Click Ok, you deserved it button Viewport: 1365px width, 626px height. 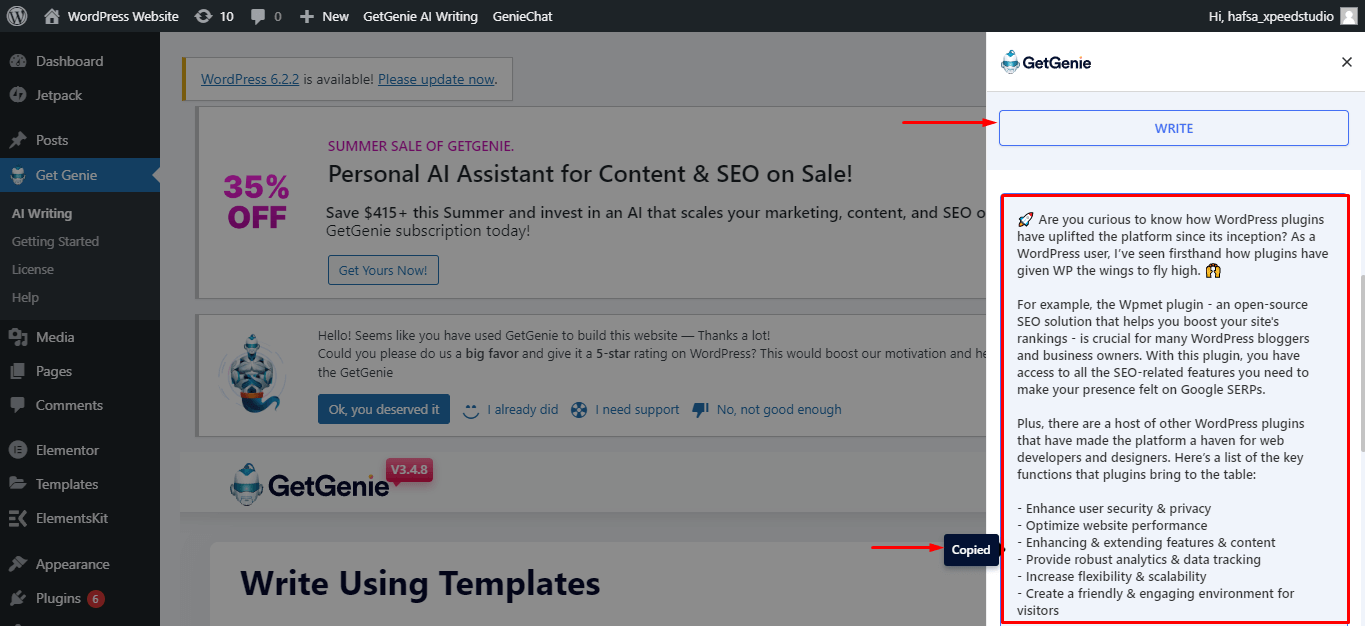pyautogui.click(x=384, y=409)
